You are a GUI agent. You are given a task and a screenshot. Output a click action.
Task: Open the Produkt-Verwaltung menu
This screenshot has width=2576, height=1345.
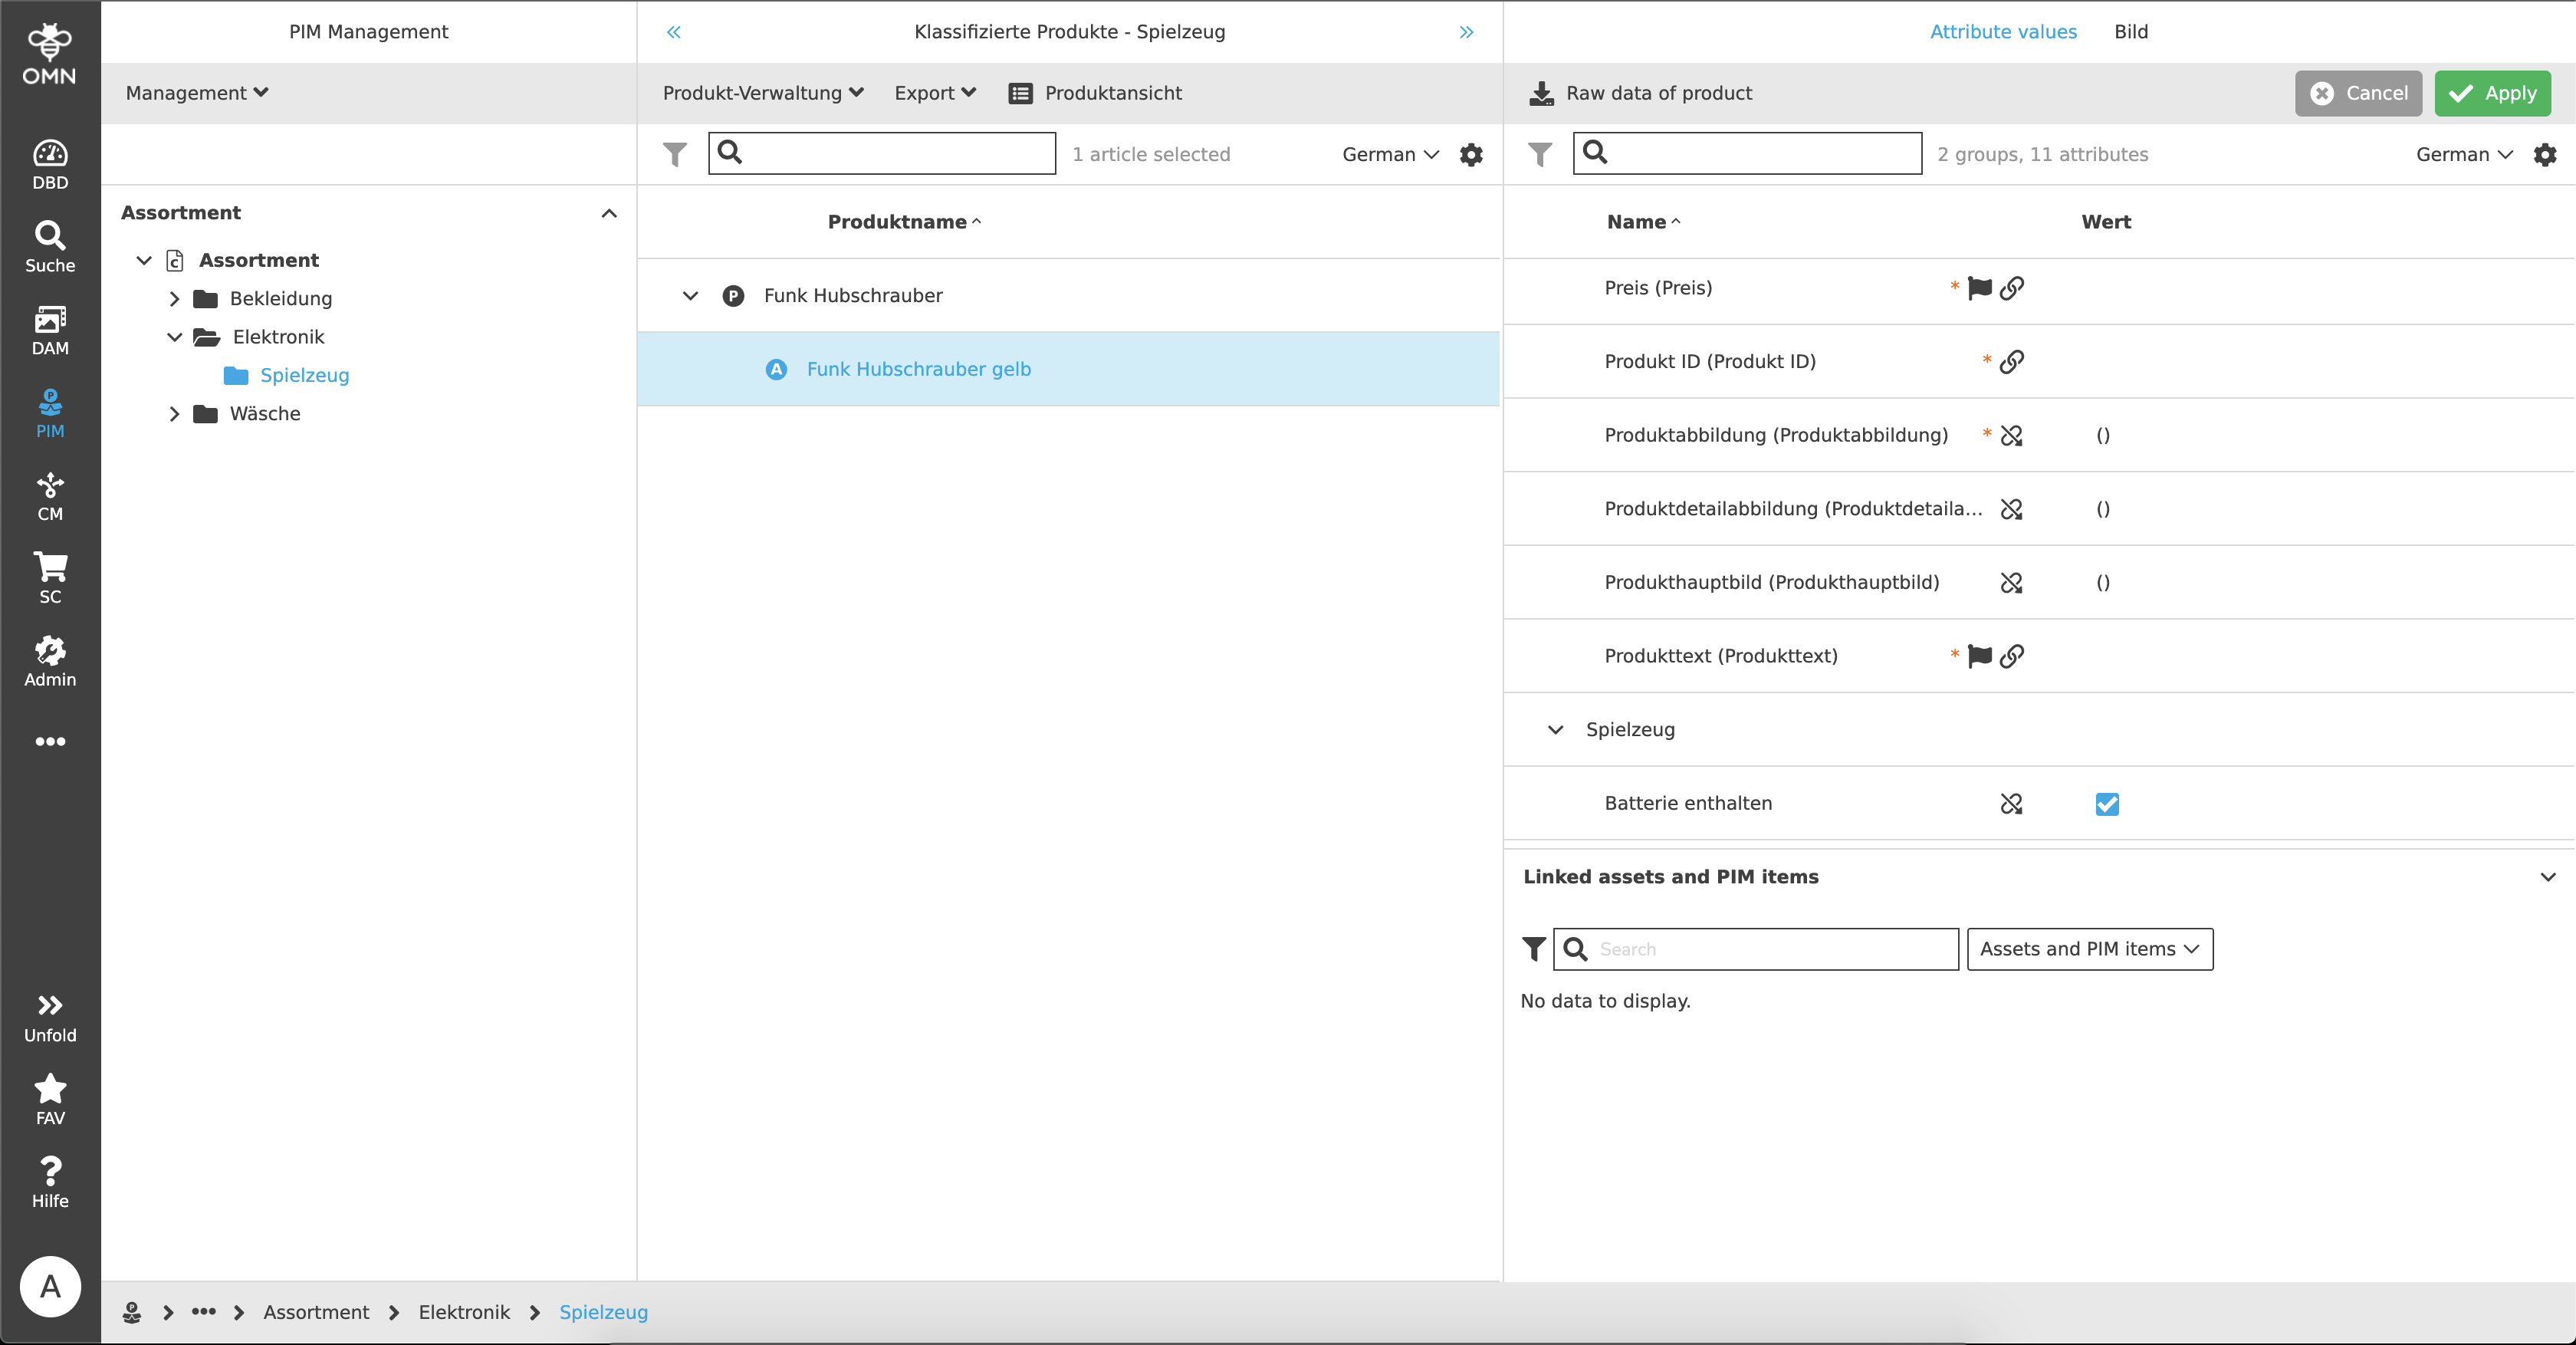762,93
